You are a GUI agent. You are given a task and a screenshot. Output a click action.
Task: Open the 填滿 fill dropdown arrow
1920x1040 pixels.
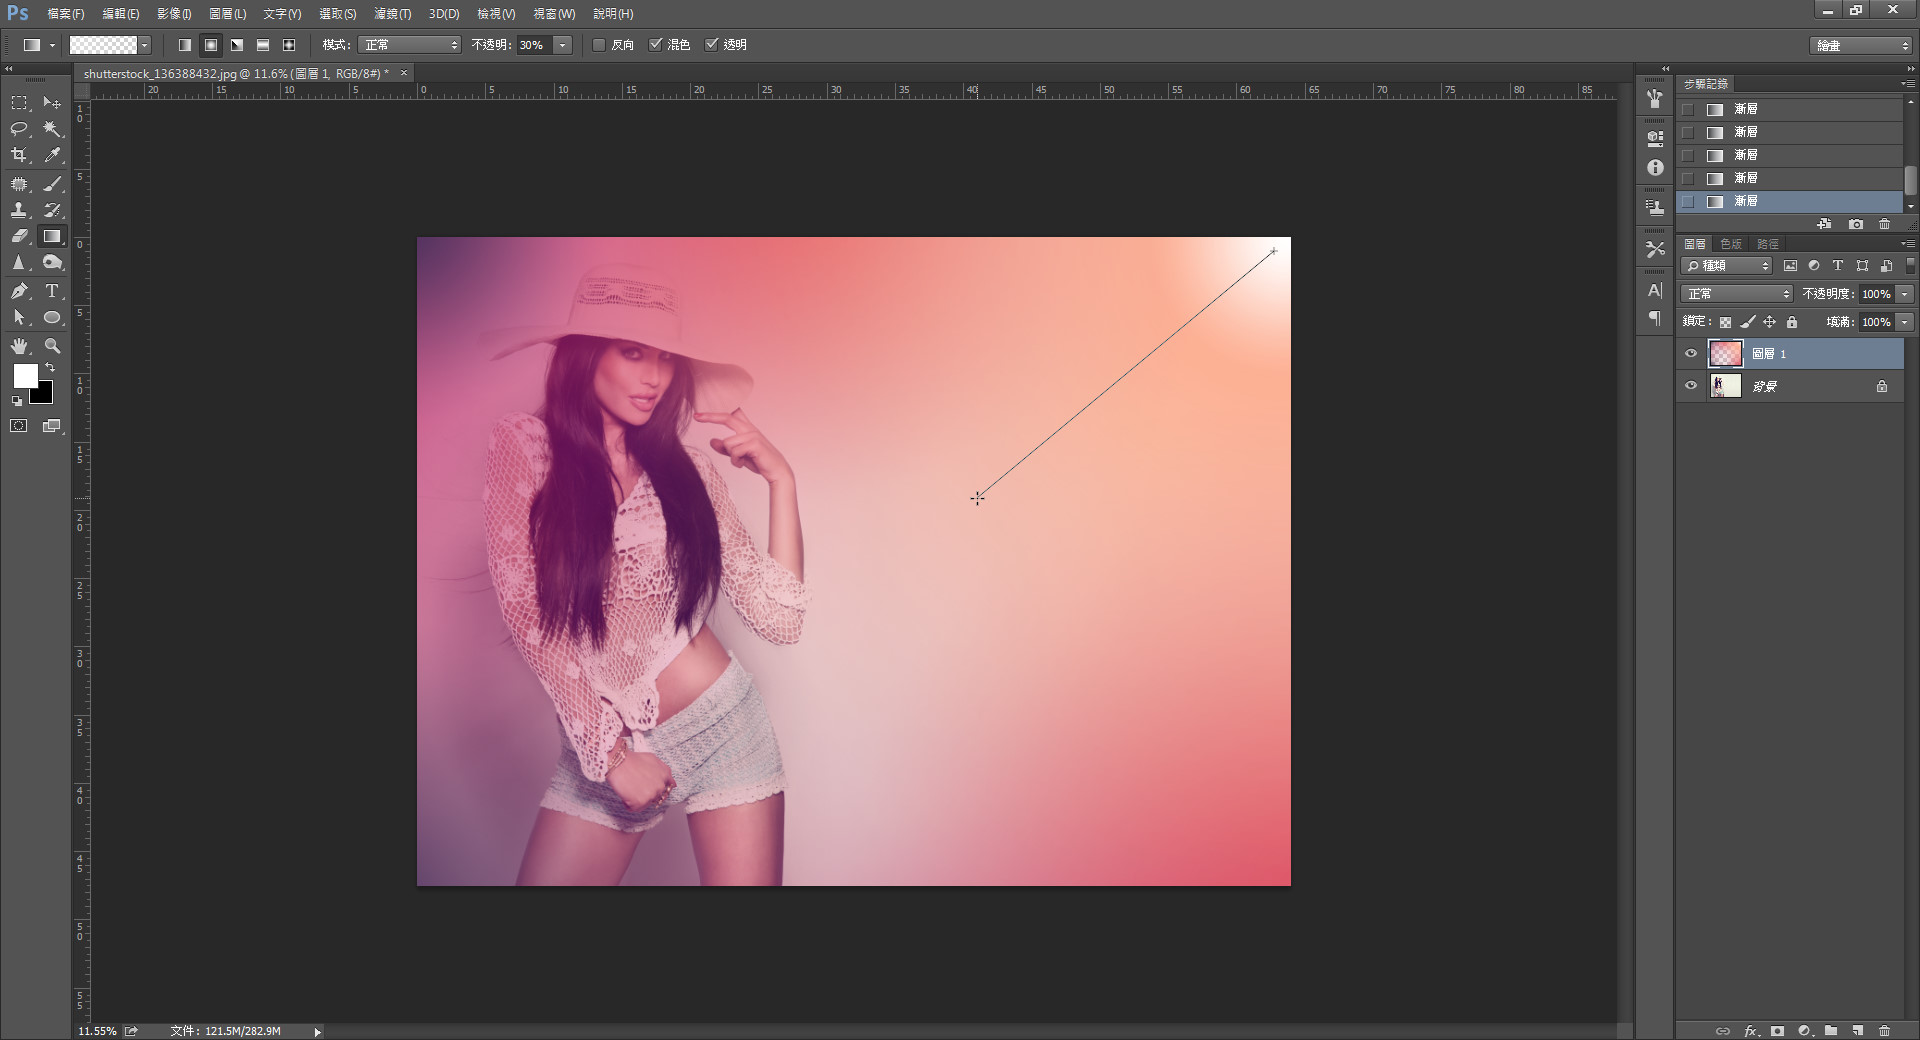pos(1905,322)
